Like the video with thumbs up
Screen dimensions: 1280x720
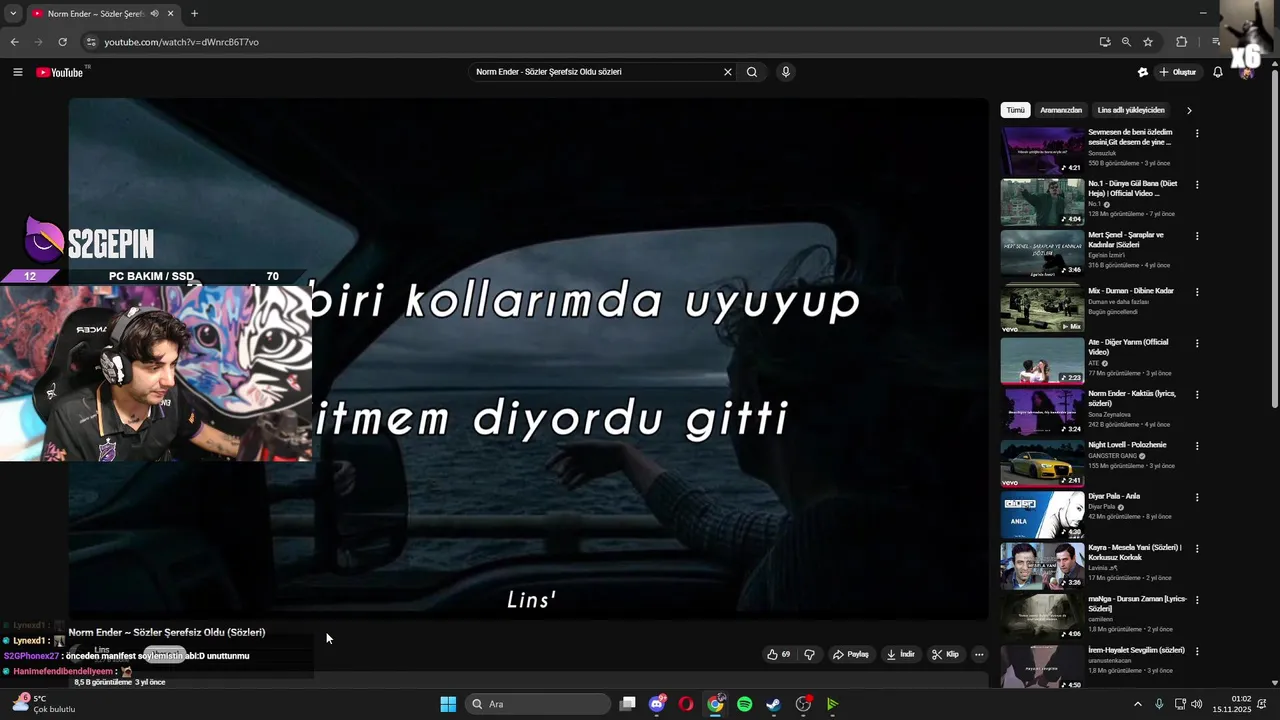coord(778,654)
